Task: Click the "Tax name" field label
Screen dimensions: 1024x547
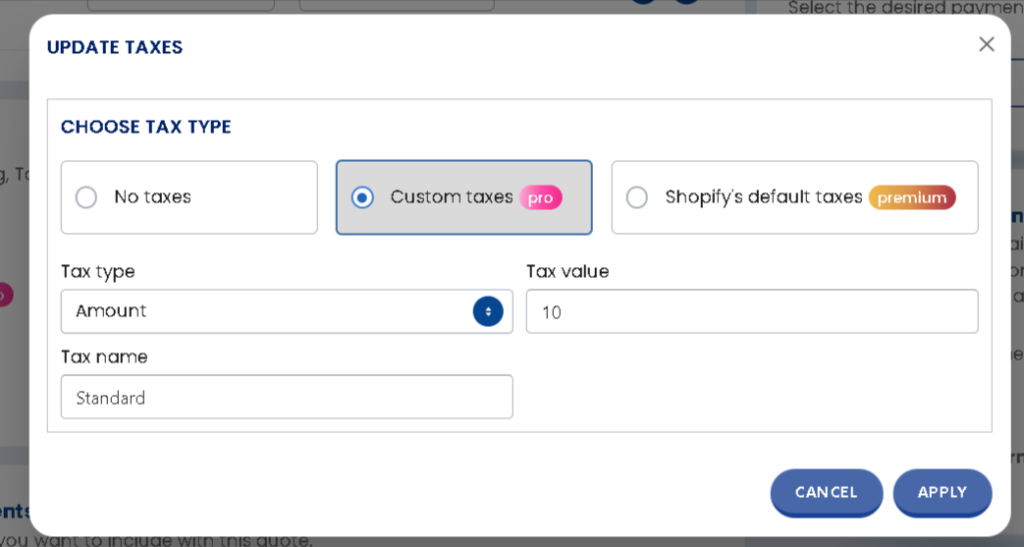Action: 104,357
